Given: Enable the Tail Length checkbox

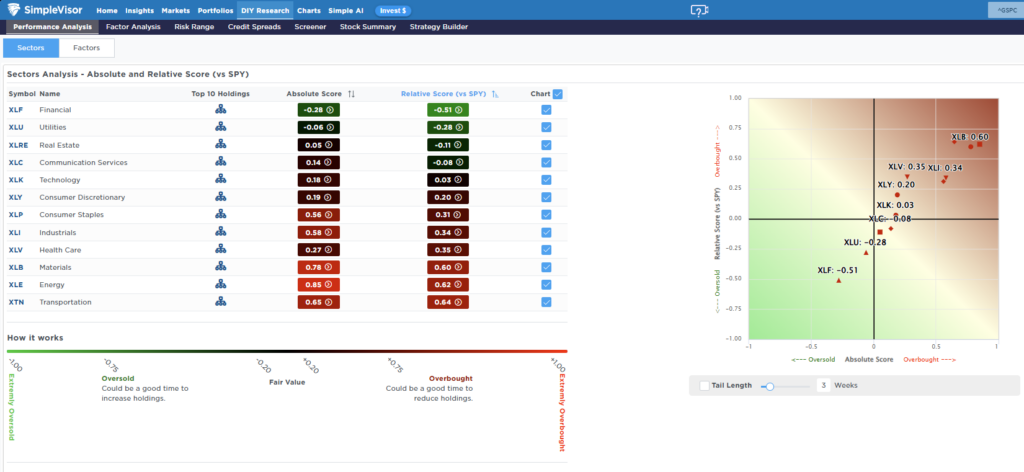Looking at the screenshot, I should click(x=705, y=385).
